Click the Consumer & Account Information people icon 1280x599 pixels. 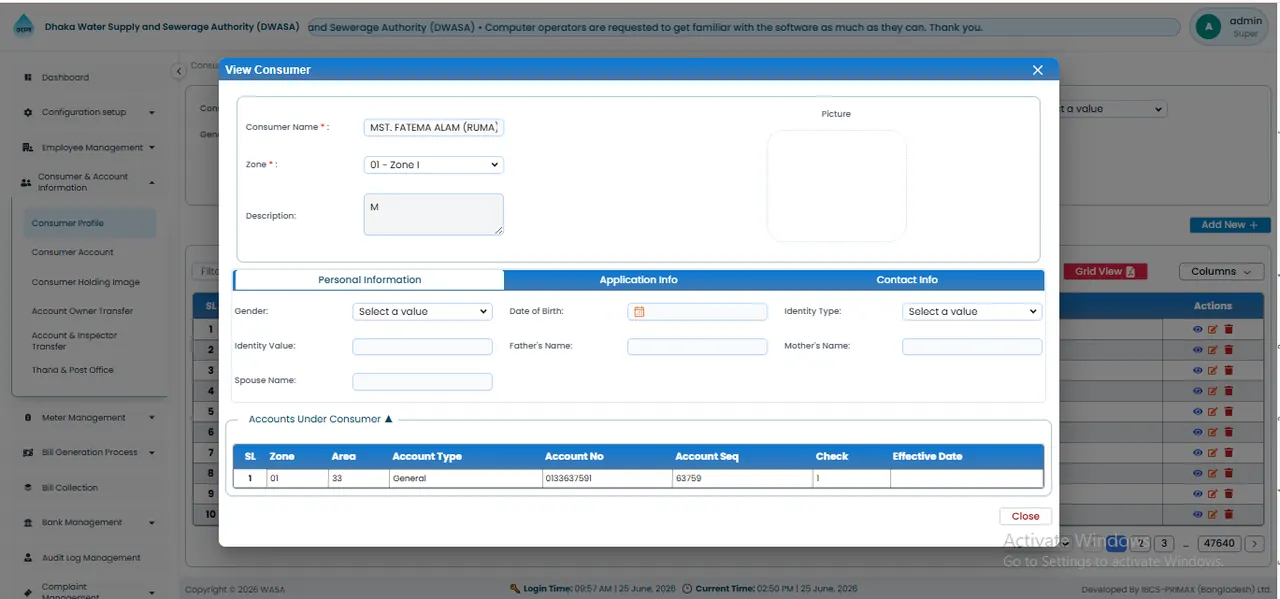click(x=26, y=182)
